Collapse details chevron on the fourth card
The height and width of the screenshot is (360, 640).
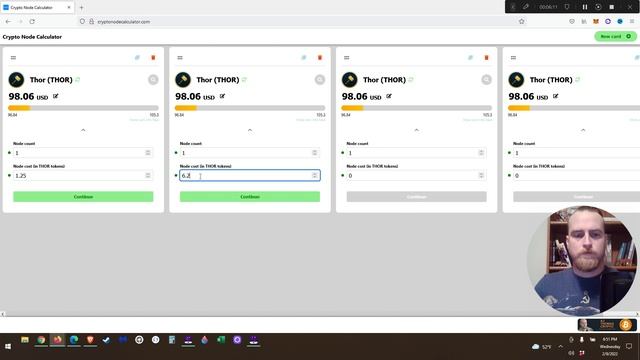(x=583, y=130)
